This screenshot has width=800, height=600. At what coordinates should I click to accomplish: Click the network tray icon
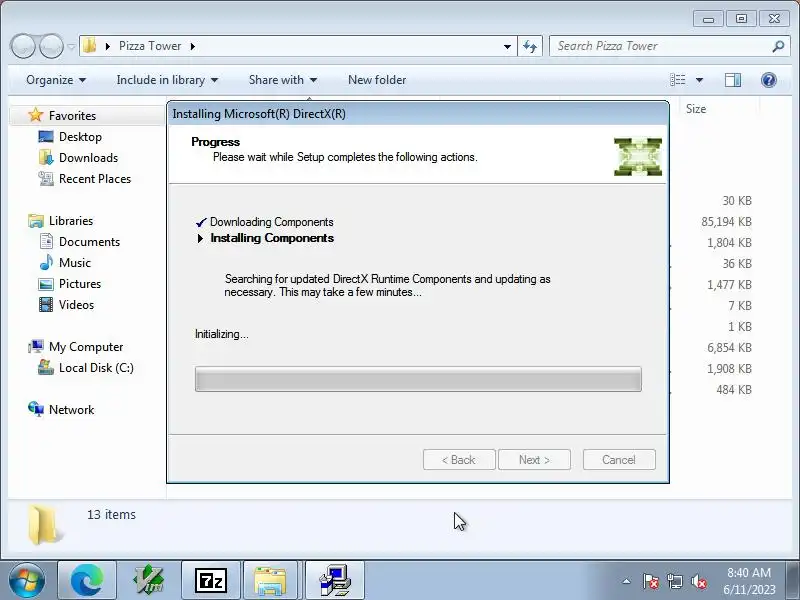(674, 581)
